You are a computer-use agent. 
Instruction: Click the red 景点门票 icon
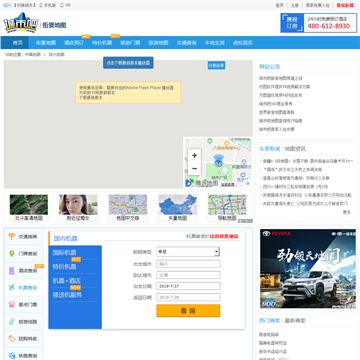coord(12,305)
